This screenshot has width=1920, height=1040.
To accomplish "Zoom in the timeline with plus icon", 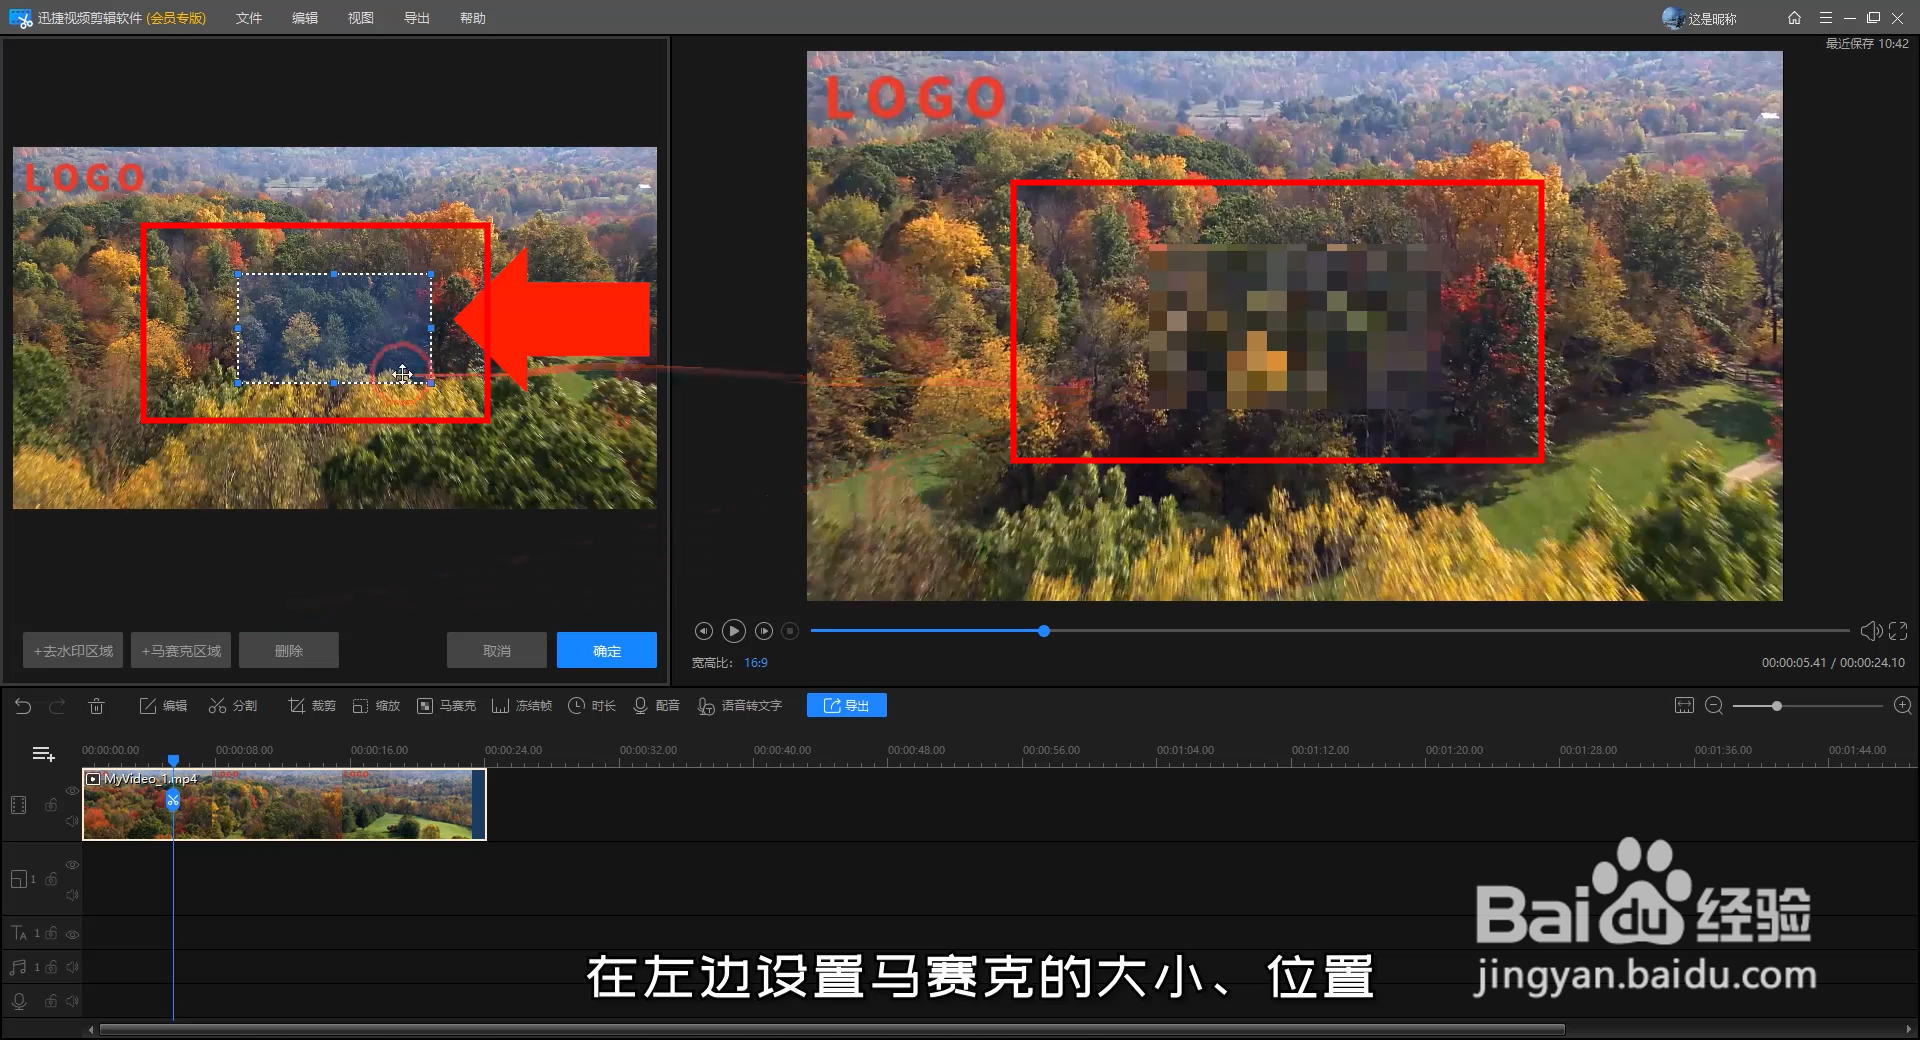I will click(1903, 706).
